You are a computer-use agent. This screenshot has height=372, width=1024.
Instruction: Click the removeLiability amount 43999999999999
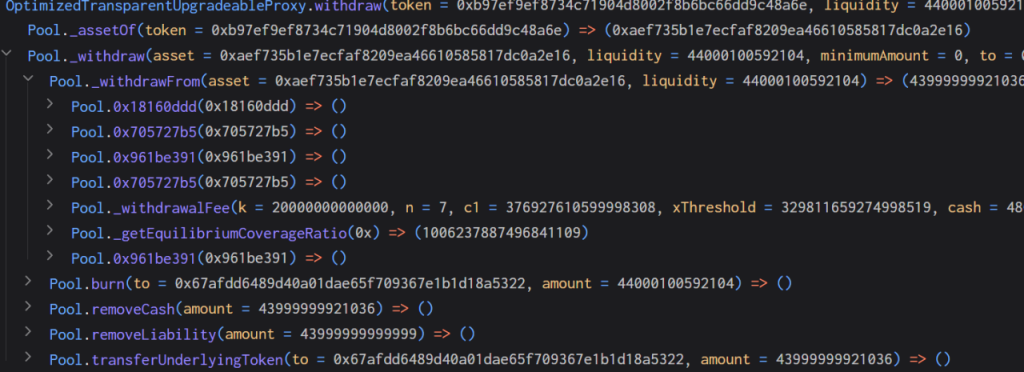pos(357,335)
